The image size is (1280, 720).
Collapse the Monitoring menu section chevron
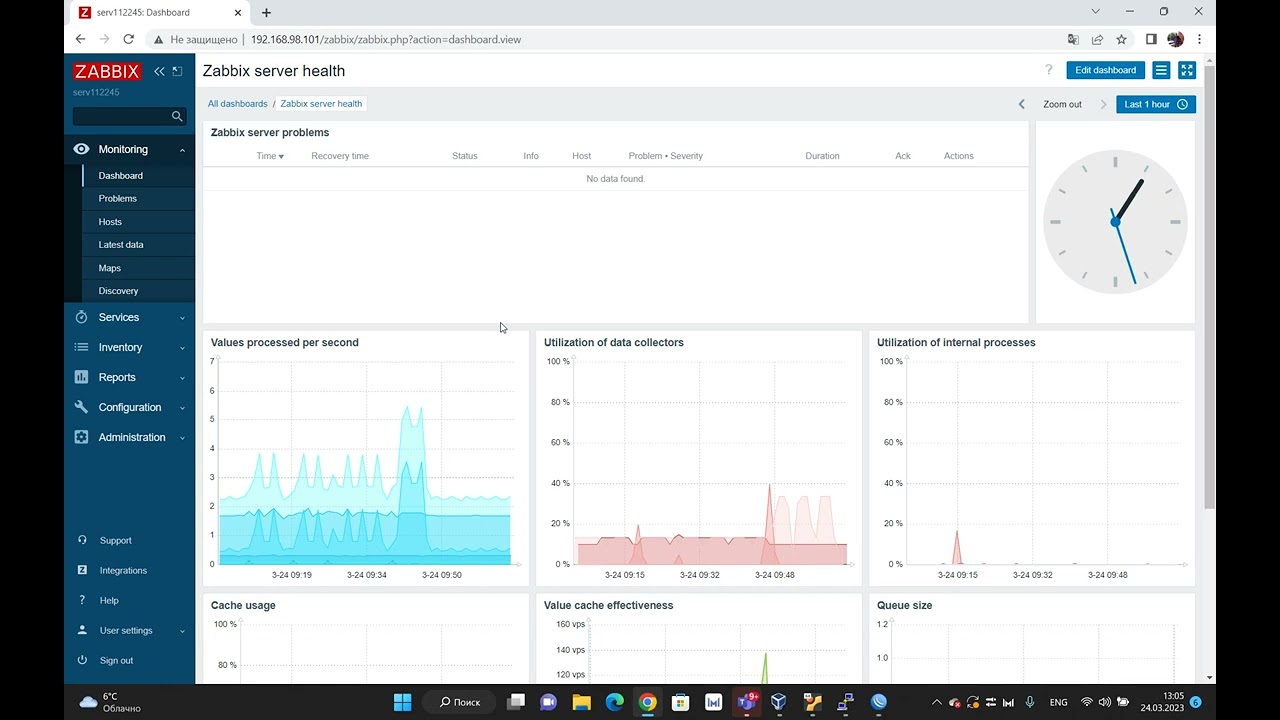(182, 150)
